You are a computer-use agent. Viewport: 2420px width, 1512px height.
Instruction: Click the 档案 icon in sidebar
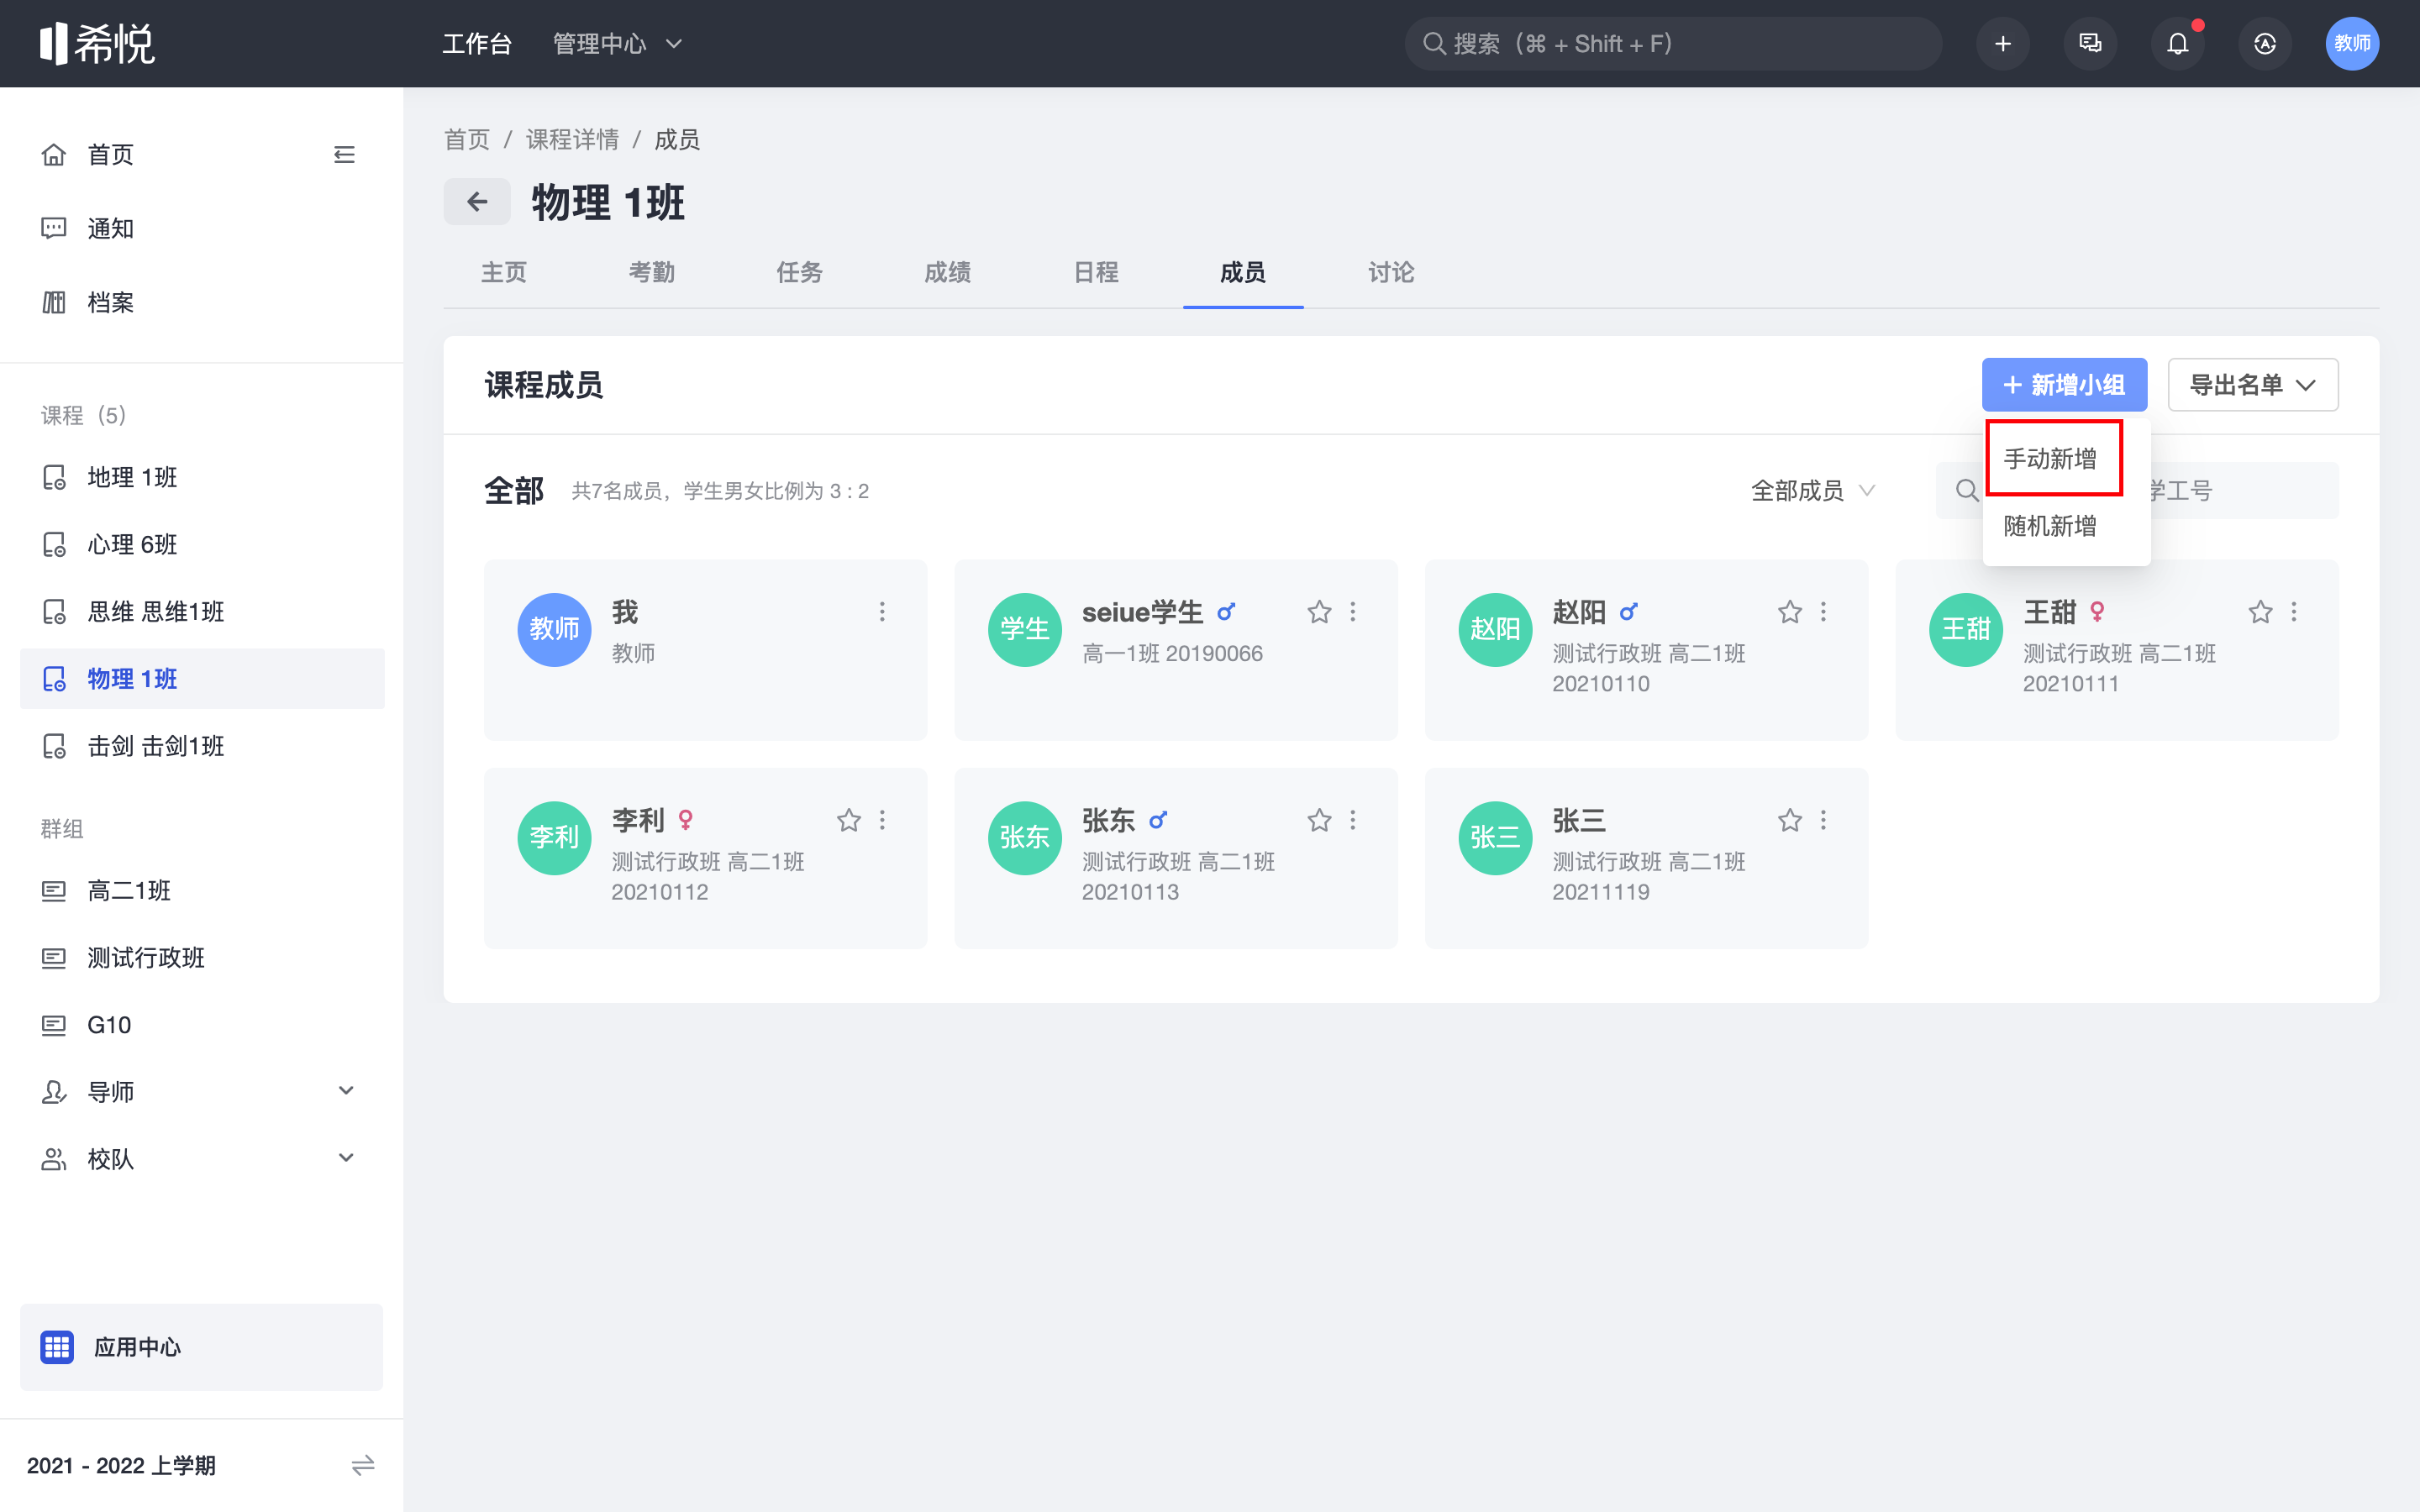(54, 302)
